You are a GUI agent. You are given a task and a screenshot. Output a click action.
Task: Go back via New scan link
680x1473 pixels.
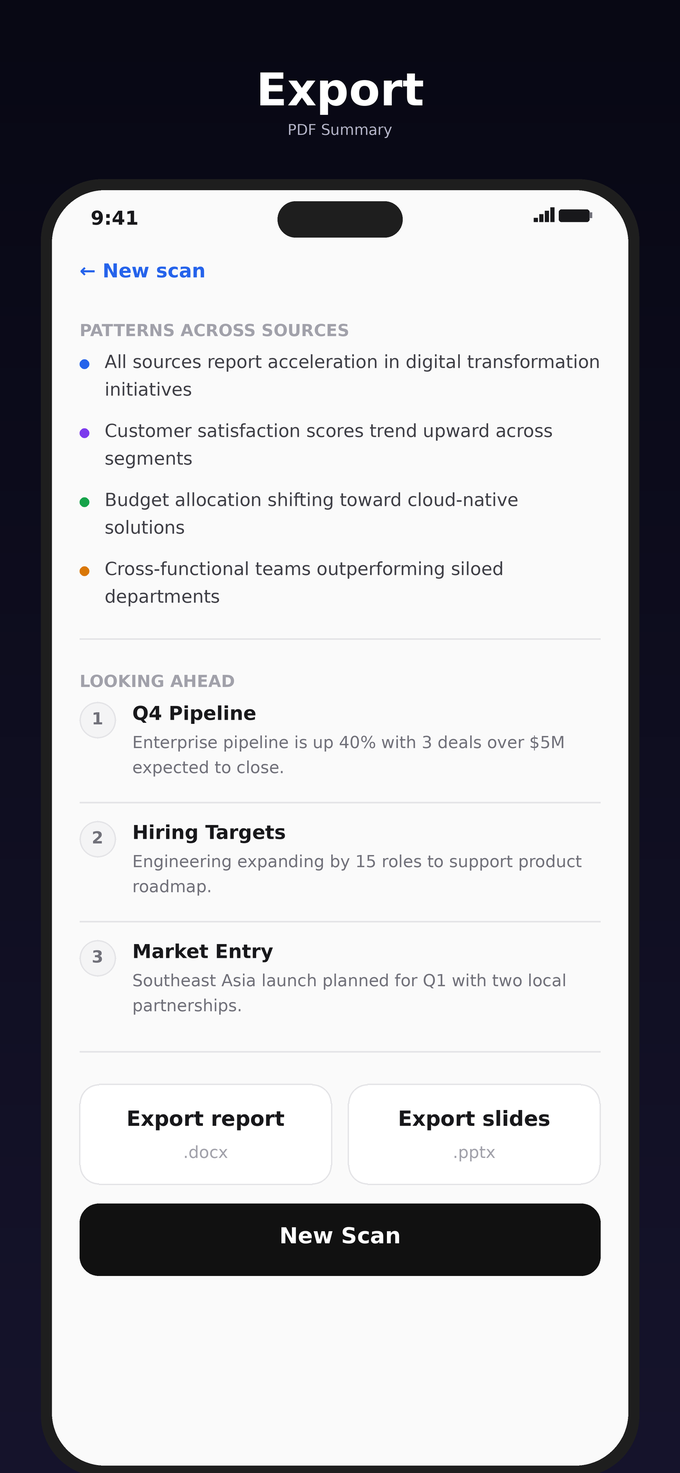pos(142,271)
